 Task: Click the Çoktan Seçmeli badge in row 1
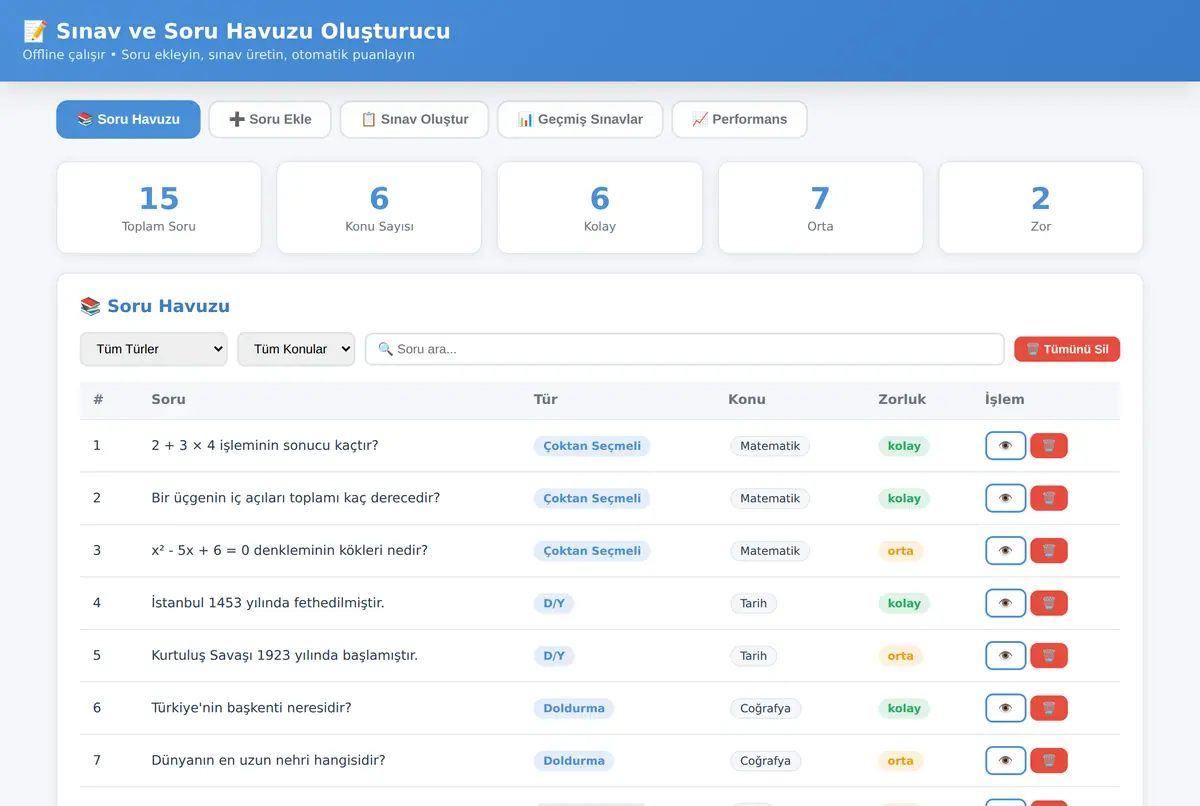click(592, 446)
